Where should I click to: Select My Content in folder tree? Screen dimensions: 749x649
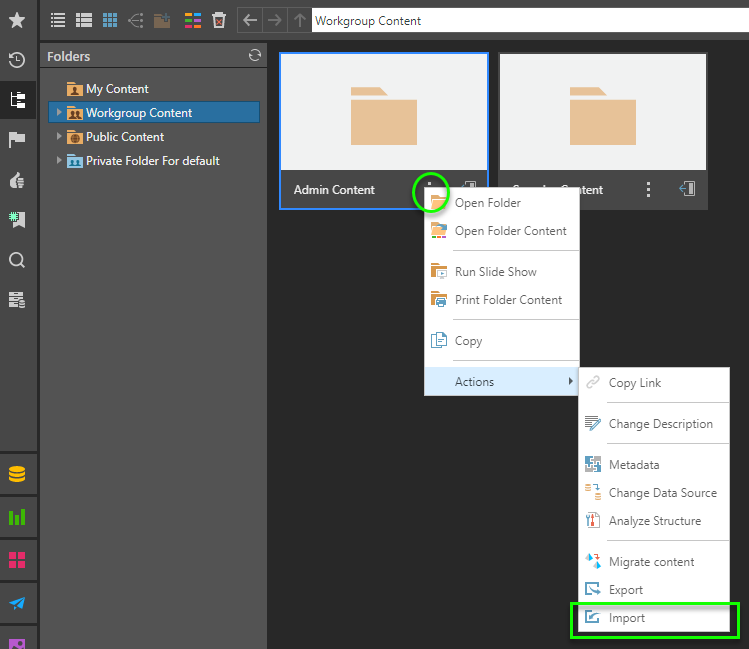click(x=117, y=89)
